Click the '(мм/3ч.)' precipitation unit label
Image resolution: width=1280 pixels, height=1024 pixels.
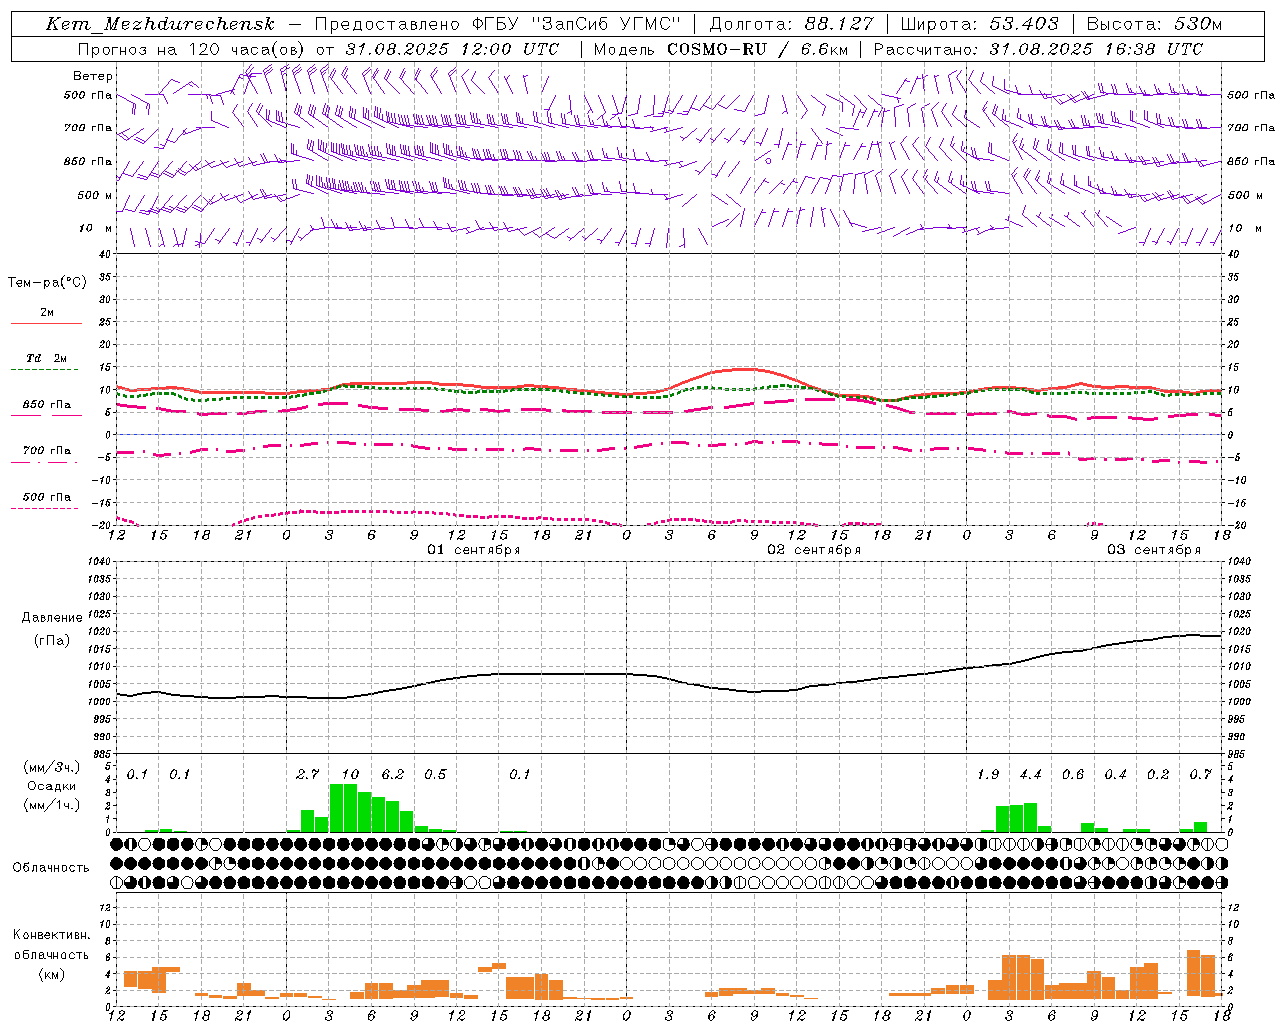(x=52, y=768)
